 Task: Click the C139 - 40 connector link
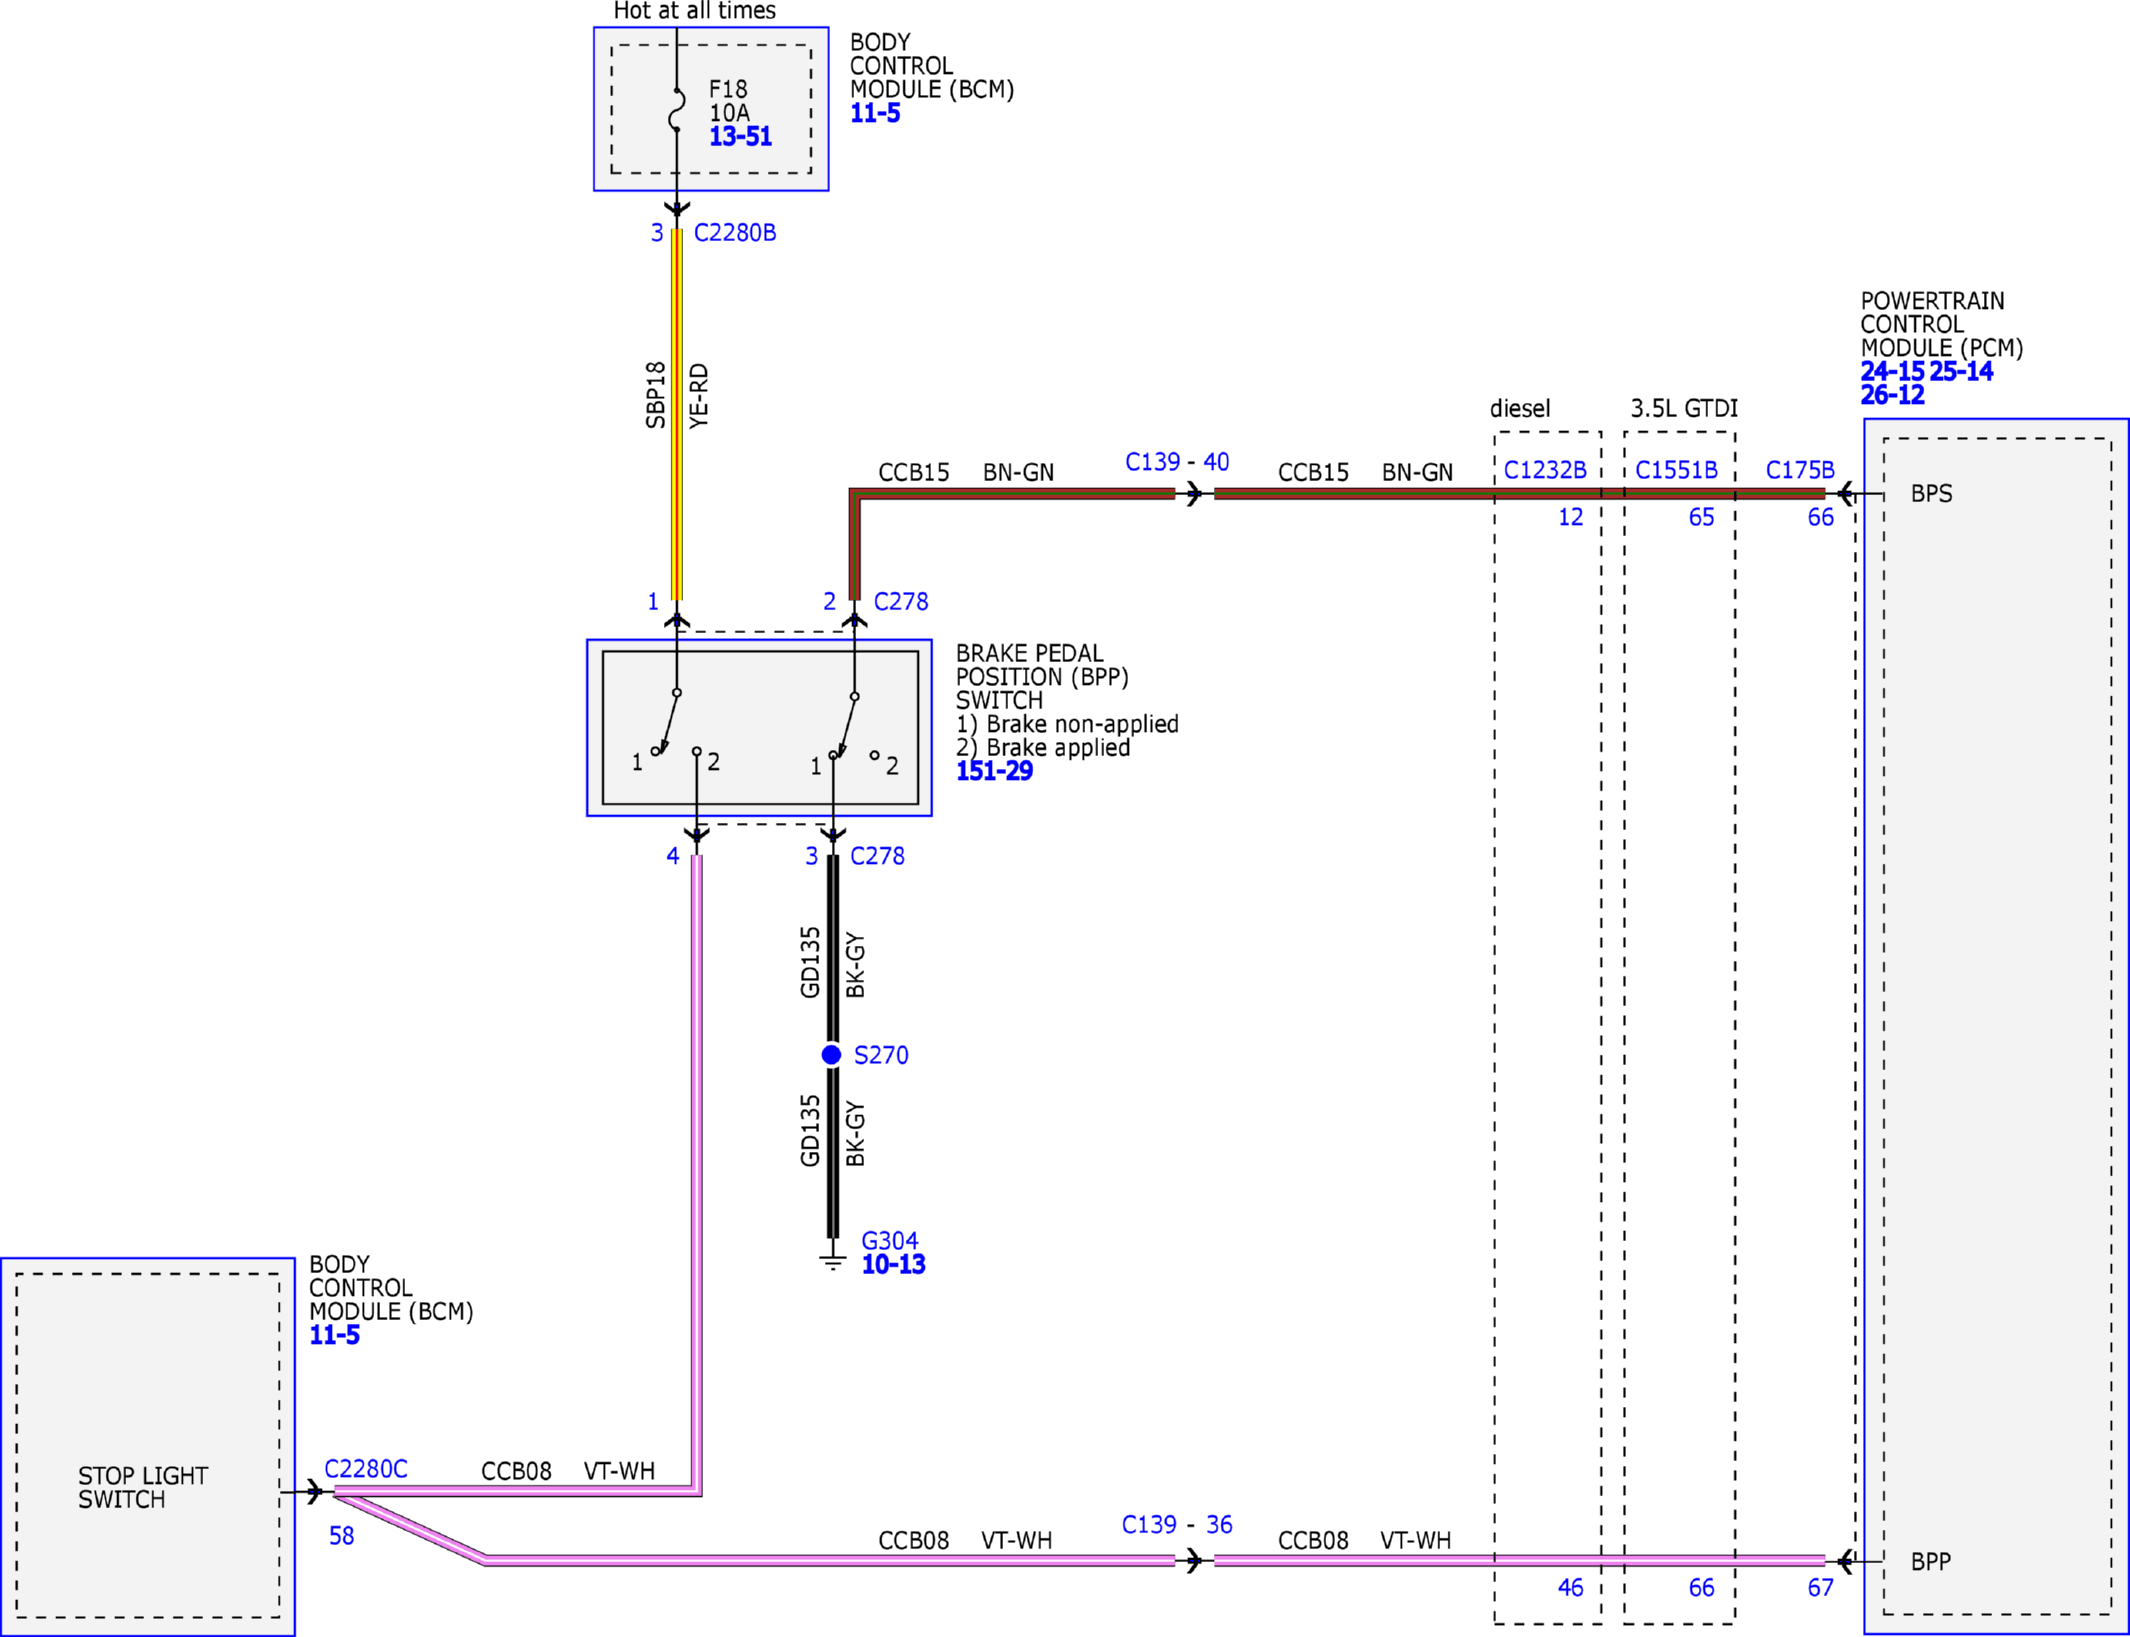[1177, 462]
